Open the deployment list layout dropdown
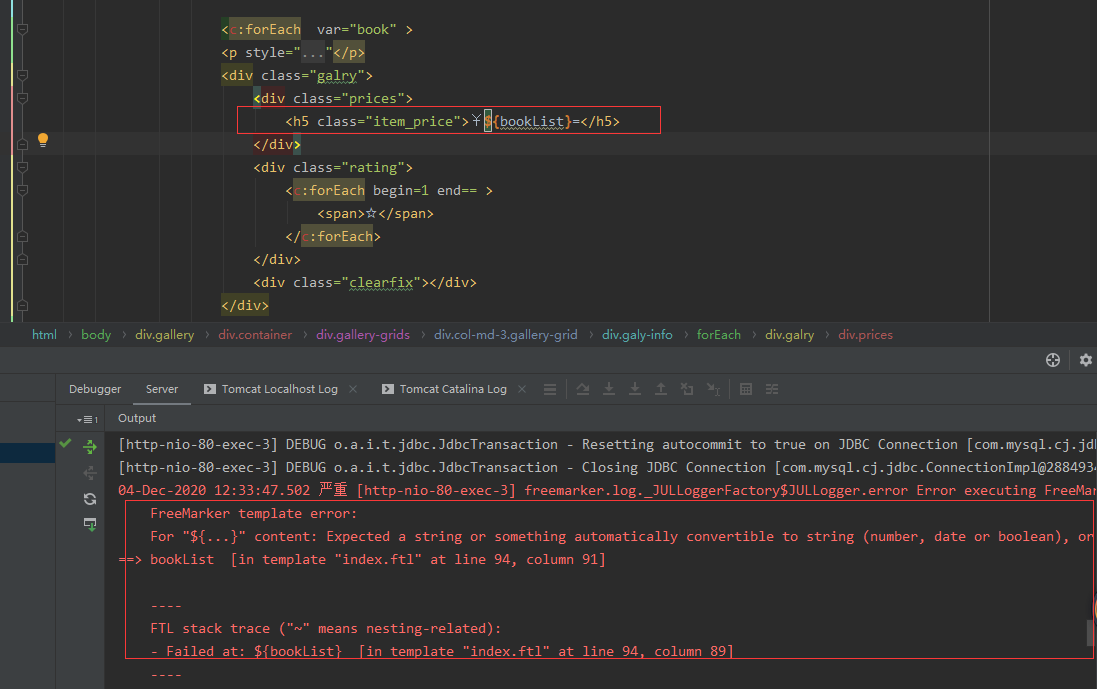The image size is (1097, 689). 87,419
